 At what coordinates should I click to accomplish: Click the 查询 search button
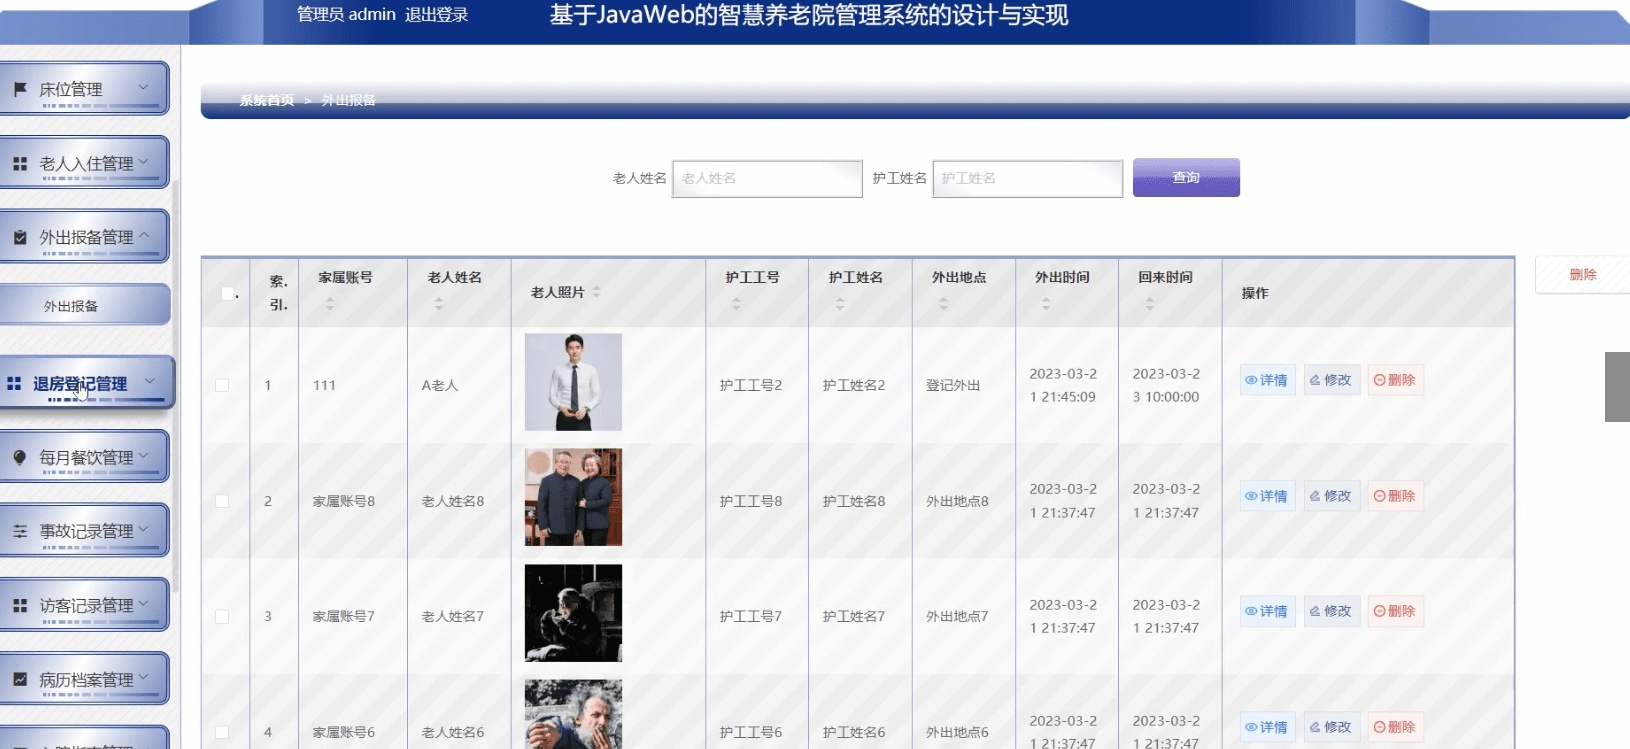coord(1186,177)
